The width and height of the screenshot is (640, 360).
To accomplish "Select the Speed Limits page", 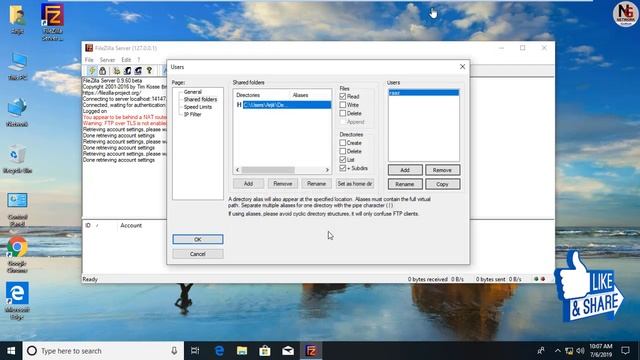I will (198, 107).
